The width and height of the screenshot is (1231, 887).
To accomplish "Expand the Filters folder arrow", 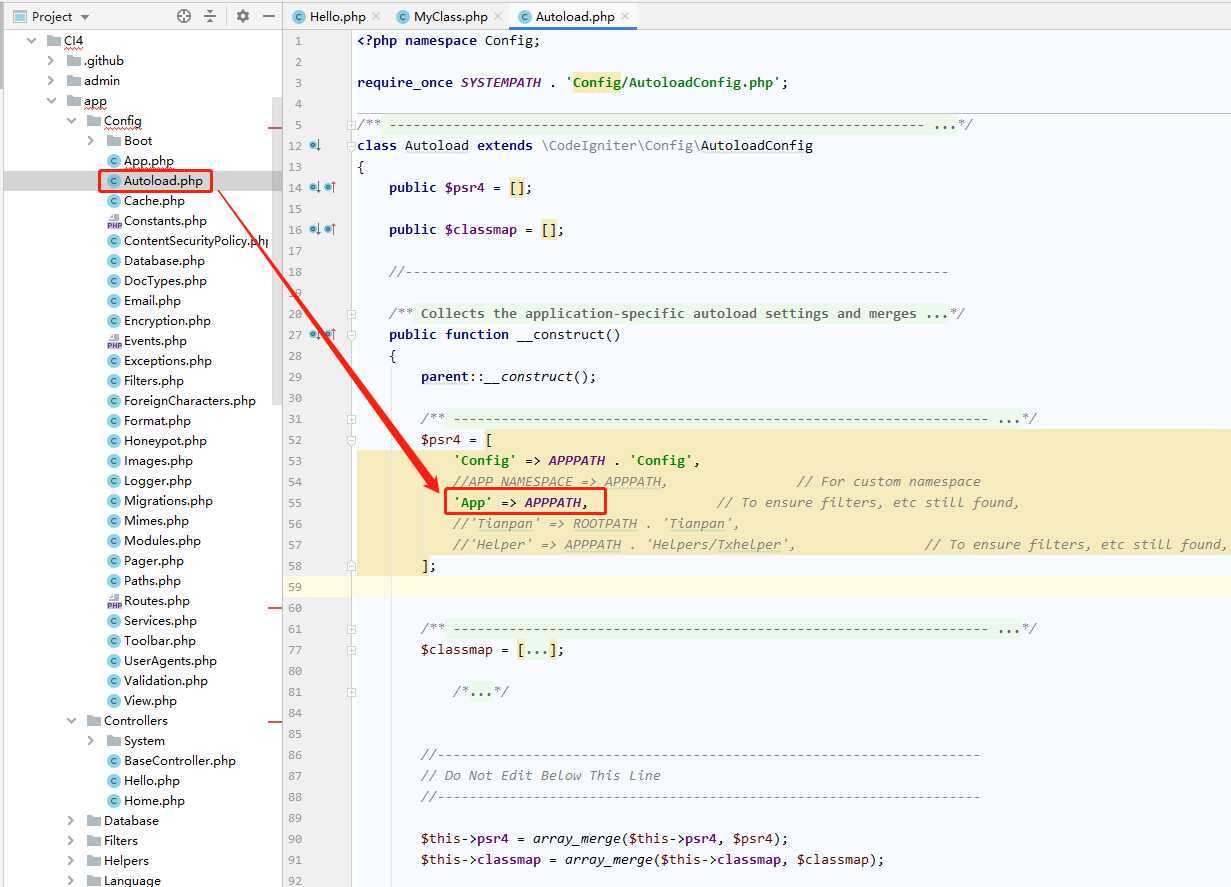I will 71,841.
